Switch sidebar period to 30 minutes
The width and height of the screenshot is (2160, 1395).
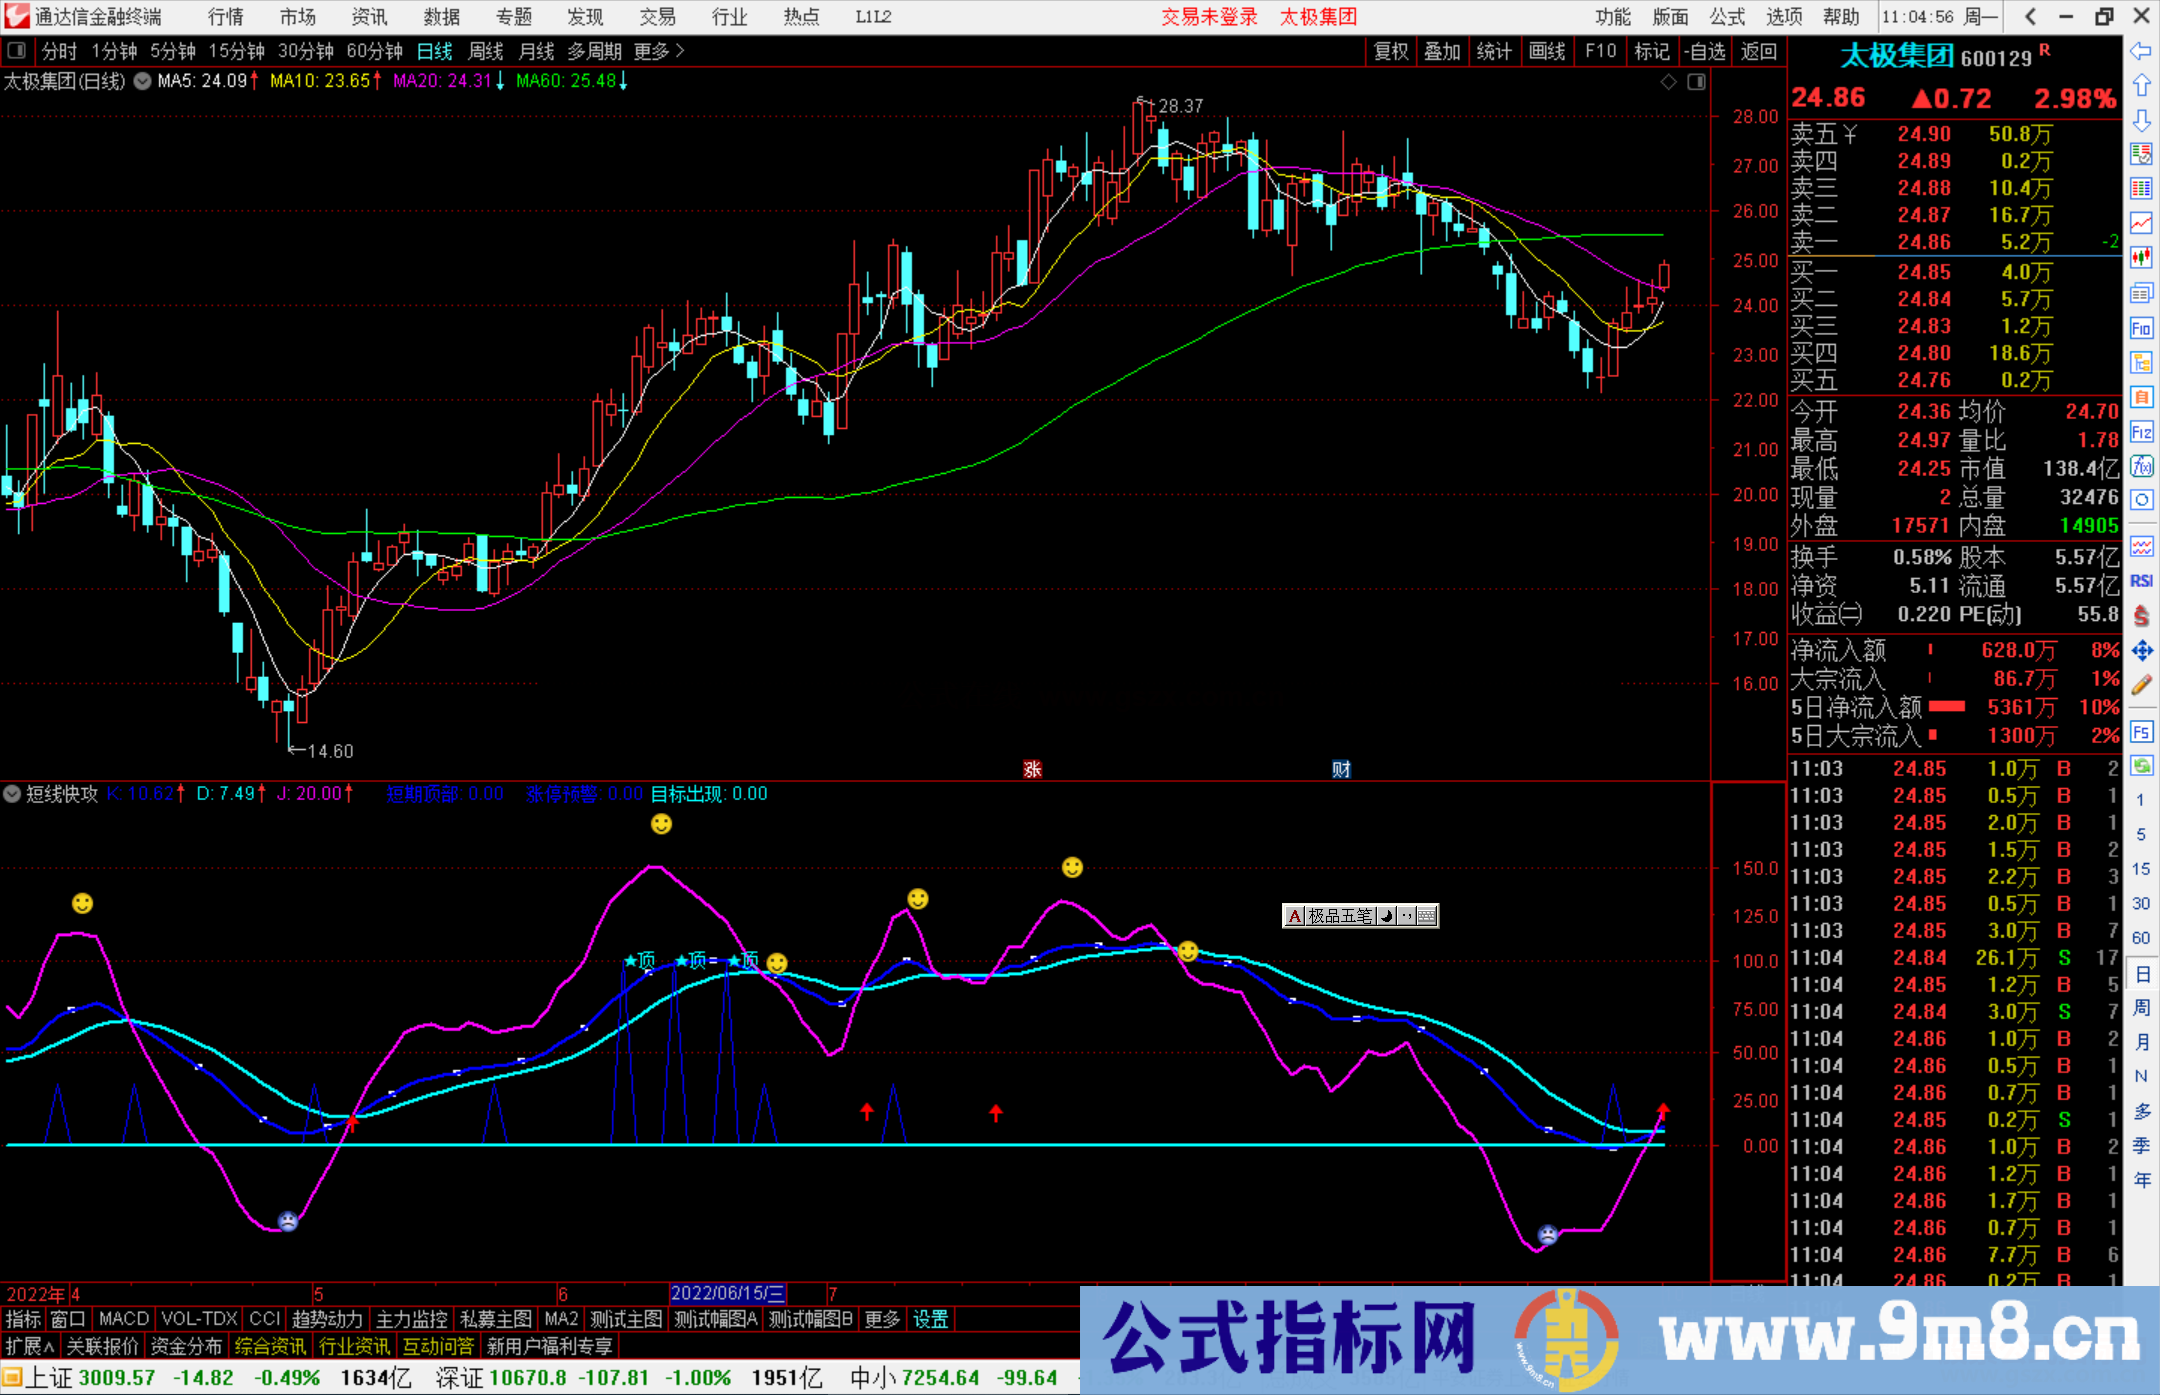click(x=2140, y=903)
